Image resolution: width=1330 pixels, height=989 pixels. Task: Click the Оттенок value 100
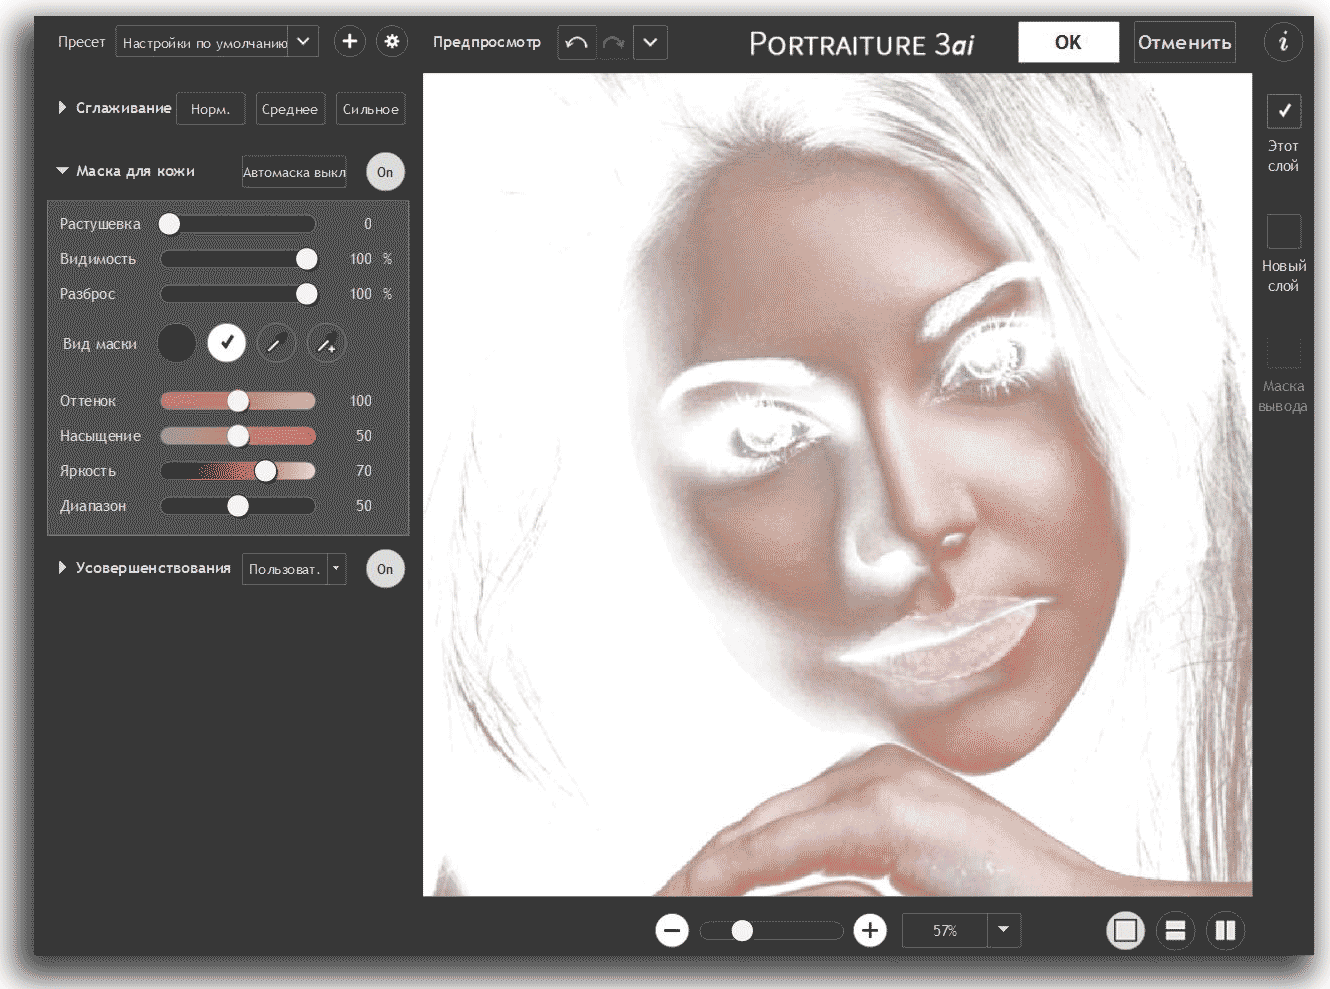tap(361, 401)
